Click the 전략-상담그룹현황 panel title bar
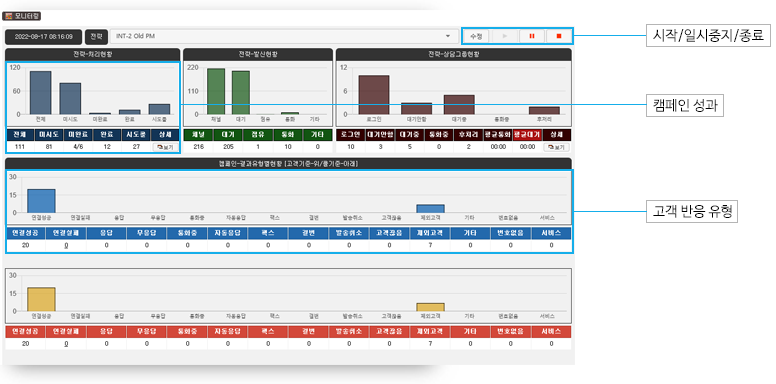This screenshot has height=384, width=776. pos(453,54)
